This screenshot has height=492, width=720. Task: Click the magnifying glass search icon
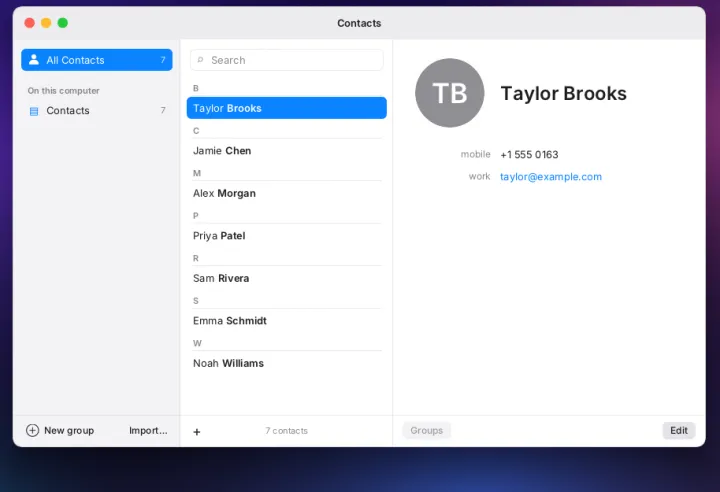coord(200,60)
